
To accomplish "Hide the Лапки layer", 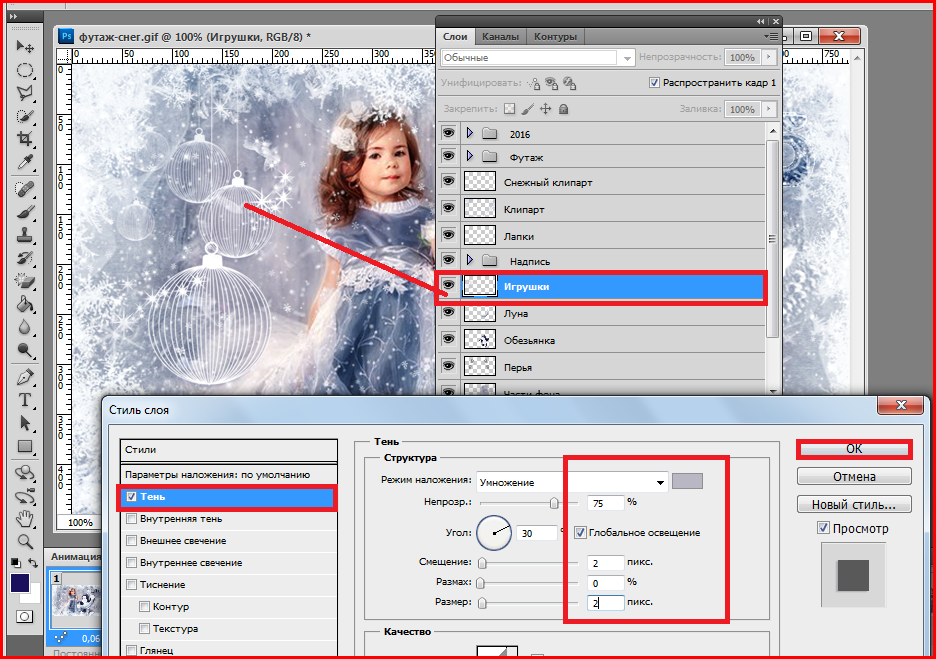I will click(x=448, y=235).
